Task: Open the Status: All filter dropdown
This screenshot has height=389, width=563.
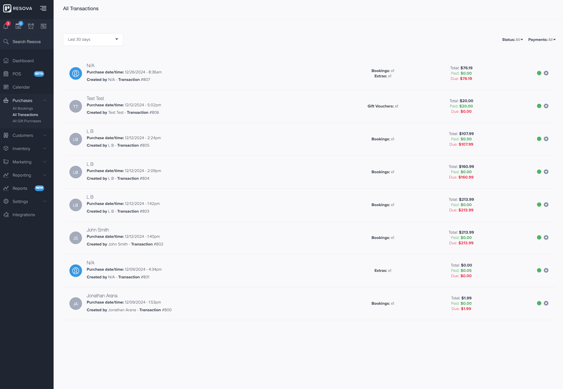Action: 512,40
